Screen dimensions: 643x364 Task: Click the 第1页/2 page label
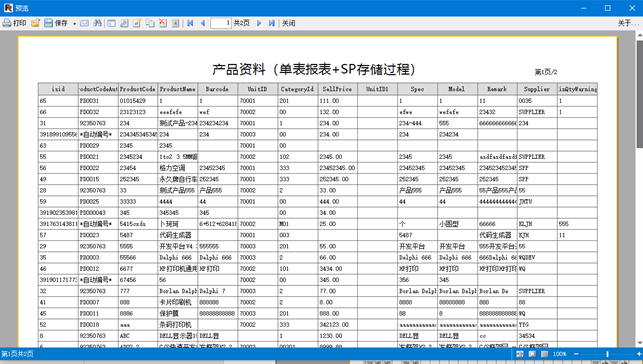click(545, 72)
